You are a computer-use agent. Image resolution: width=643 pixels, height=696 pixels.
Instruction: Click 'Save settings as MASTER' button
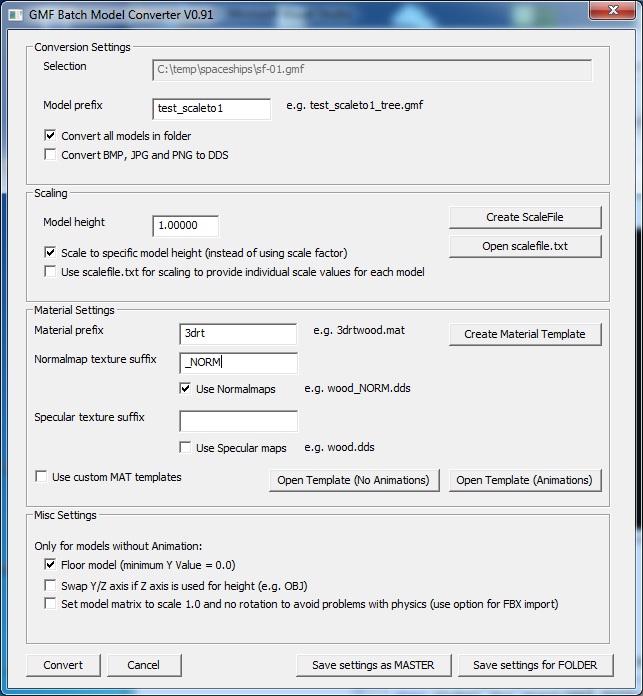373,665
